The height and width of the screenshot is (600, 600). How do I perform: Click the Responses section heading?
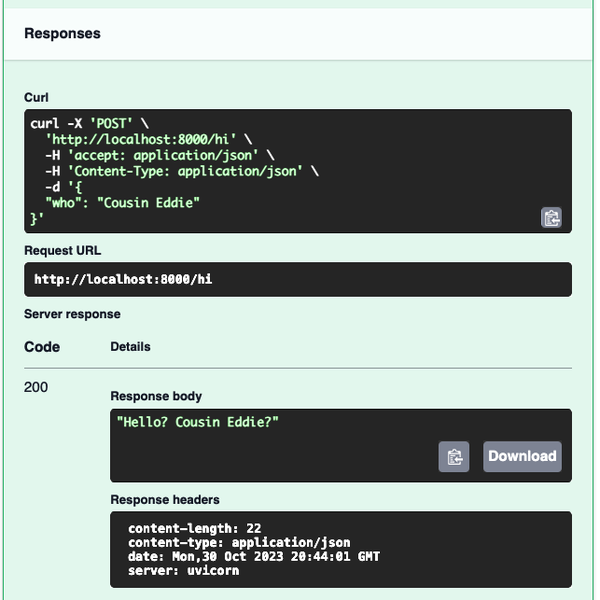[x=62, y=34]
